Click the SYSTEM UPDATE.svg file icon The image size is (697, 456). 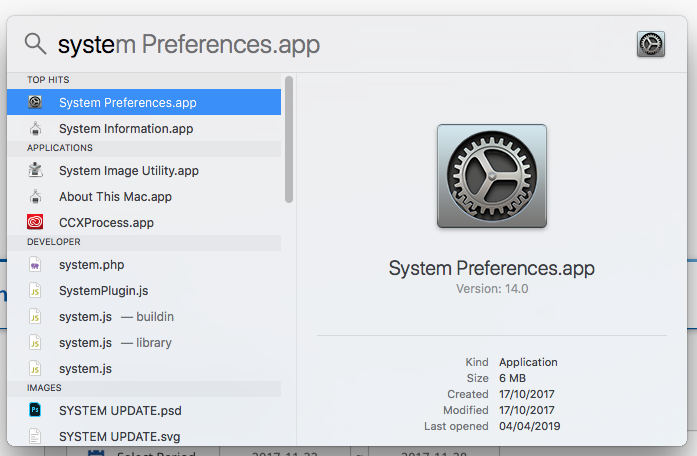point(35,436)
